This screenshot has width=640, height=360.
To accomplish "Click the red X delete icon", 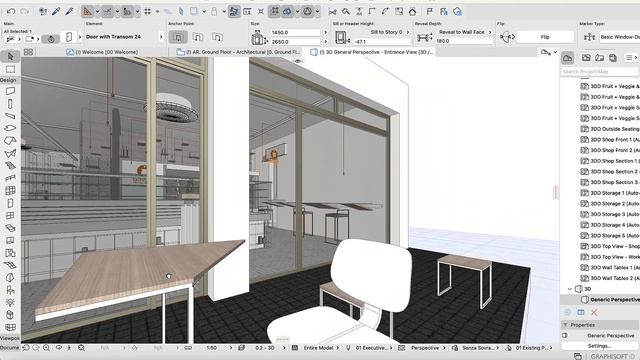I will point(594,313).
